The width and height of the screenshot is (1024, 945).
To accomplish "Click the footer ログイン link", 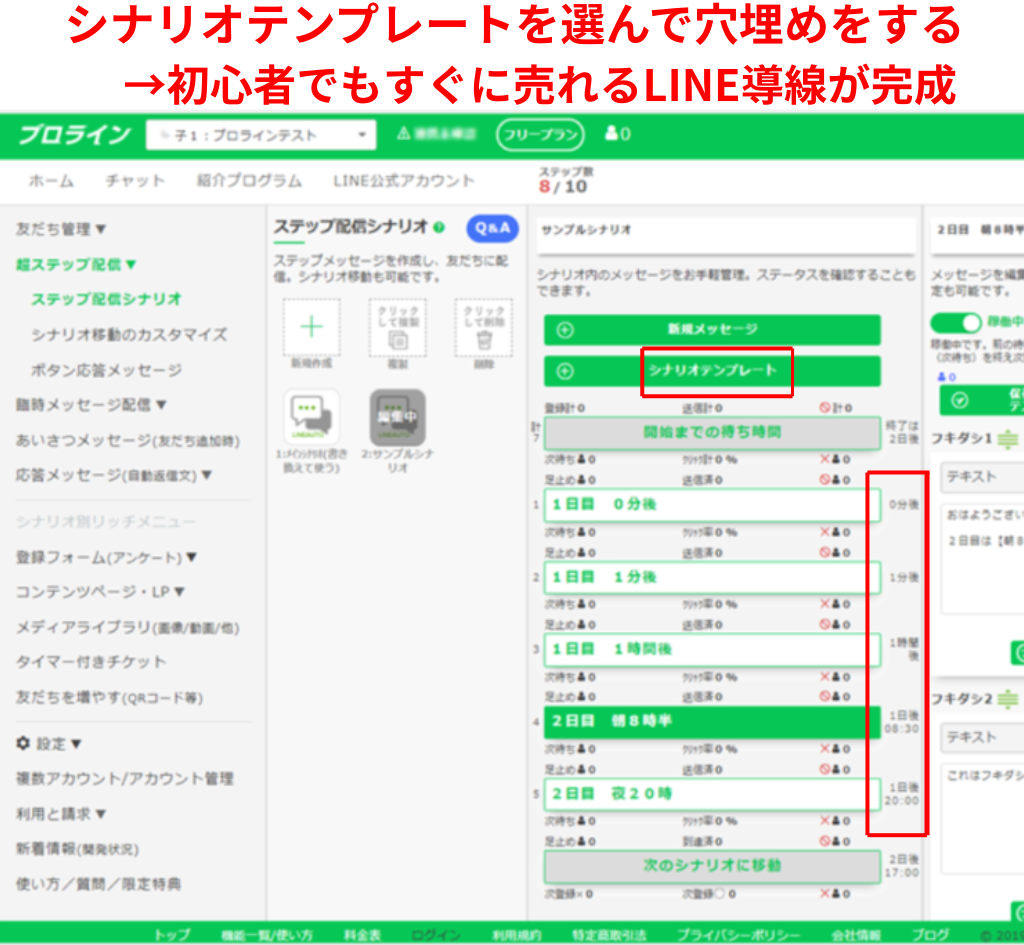I will [x=436, y=935].
